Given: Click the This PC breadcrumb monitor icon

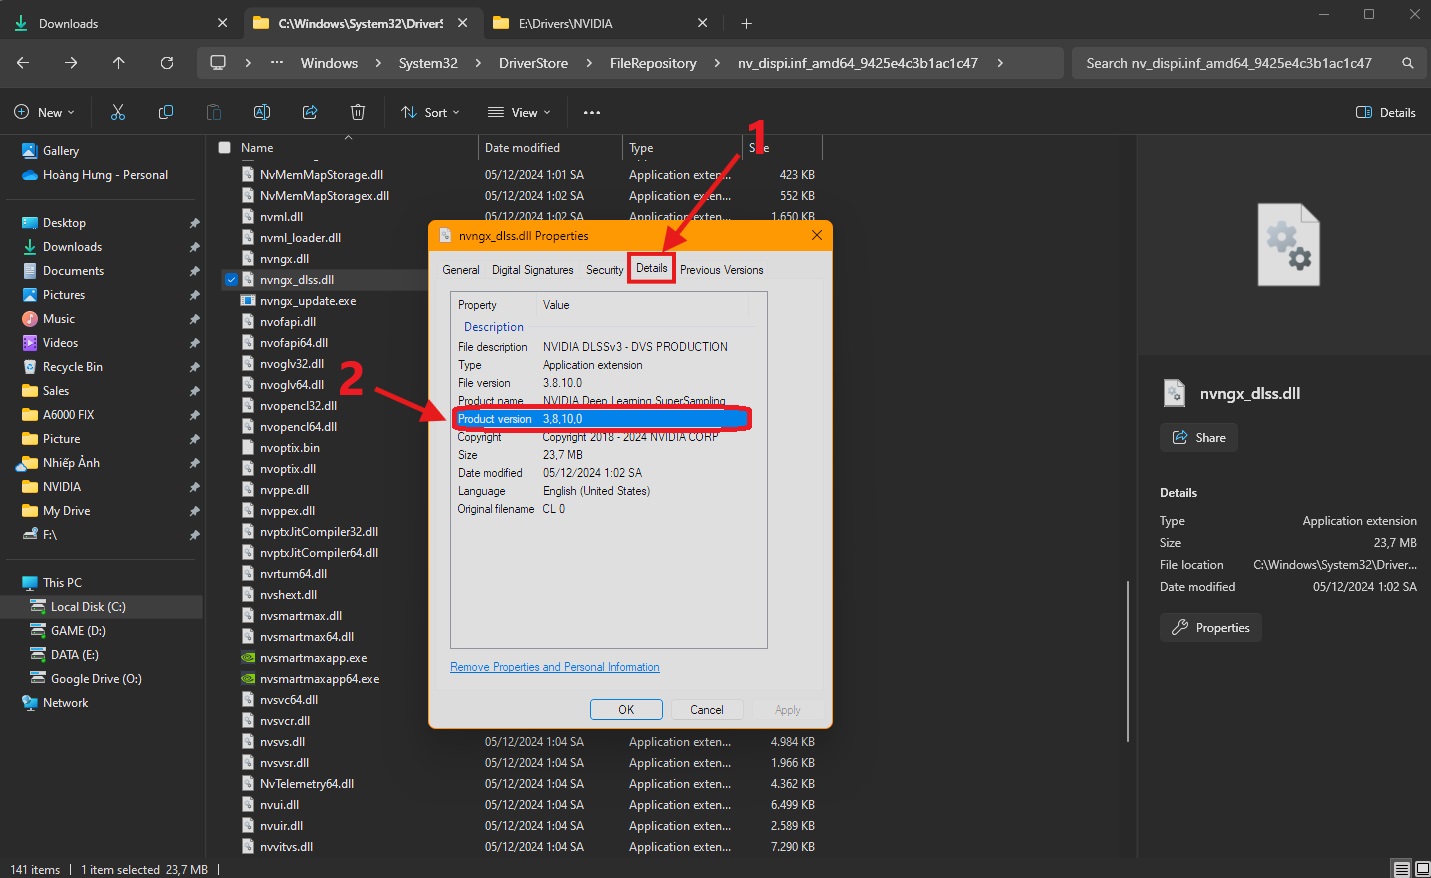Looking at the screenshot, I should click(218, 63).
